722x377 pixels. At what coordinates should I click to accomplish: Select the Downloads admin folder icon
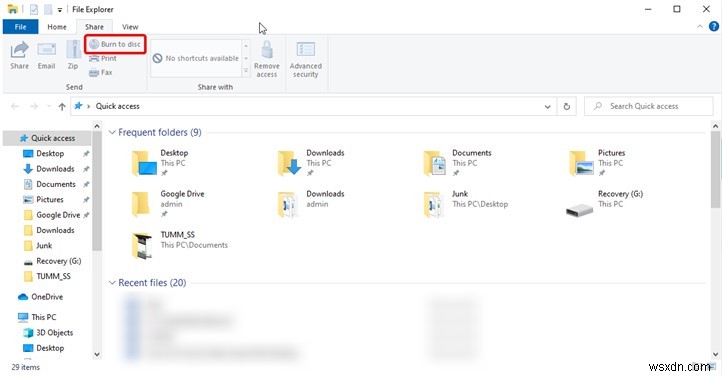coord(287,204)
